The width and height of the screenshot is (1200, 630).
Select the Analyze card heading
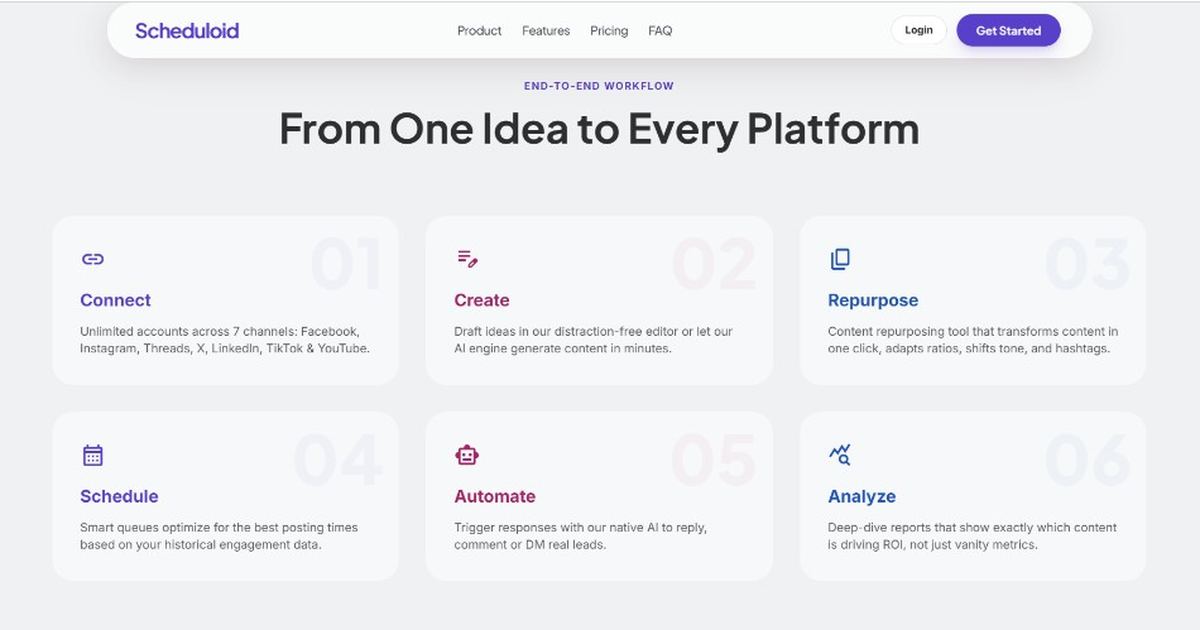coord(862,496)
